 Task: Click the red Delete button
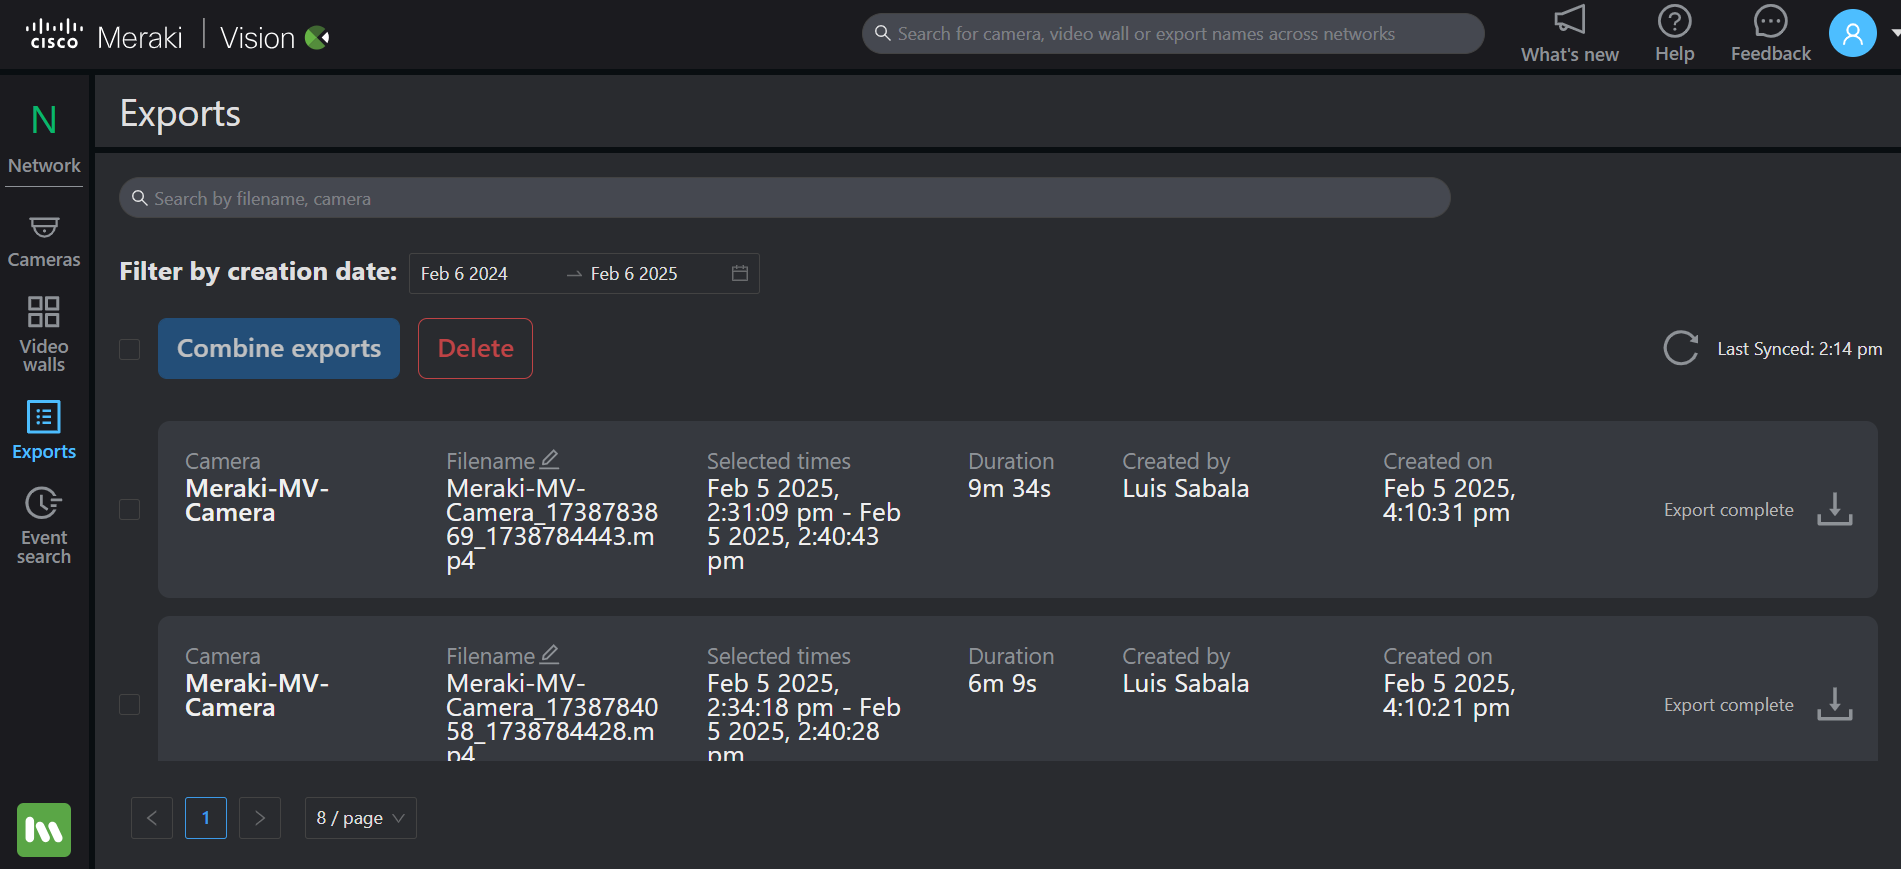(475, 348)
